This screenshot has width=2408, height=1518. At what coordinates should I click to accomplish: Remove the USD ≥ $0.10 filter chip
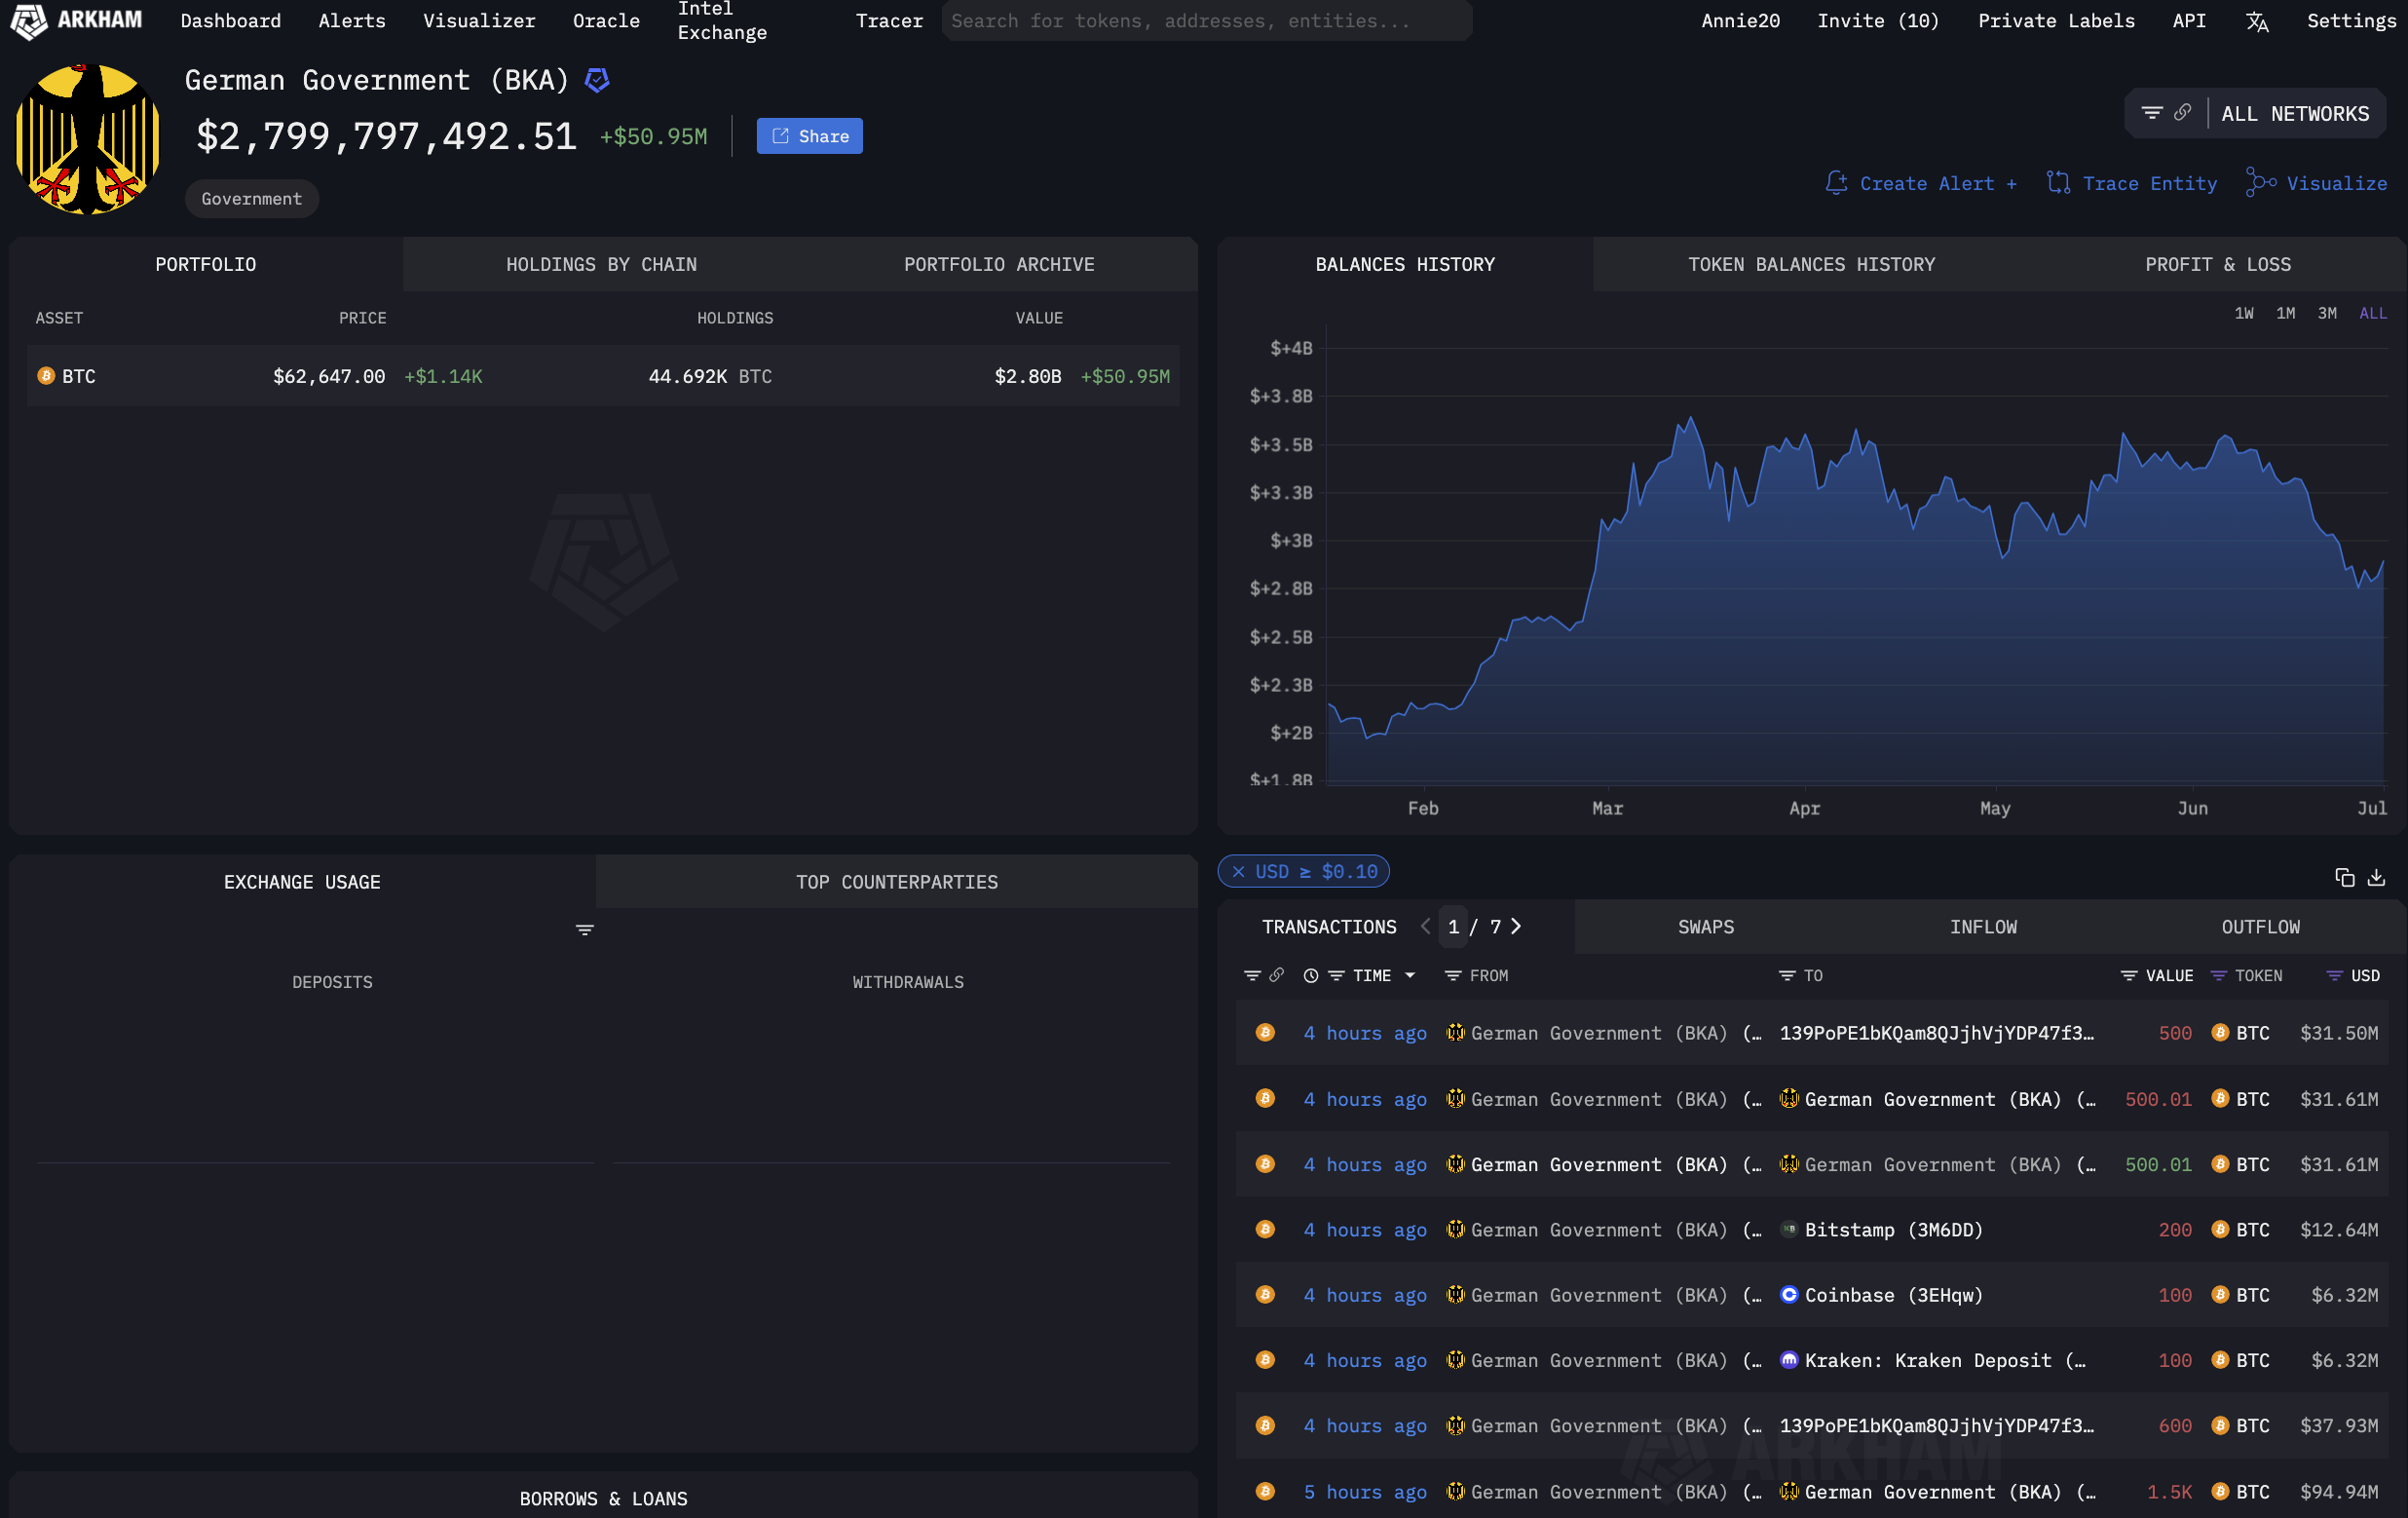(1238, 871)
